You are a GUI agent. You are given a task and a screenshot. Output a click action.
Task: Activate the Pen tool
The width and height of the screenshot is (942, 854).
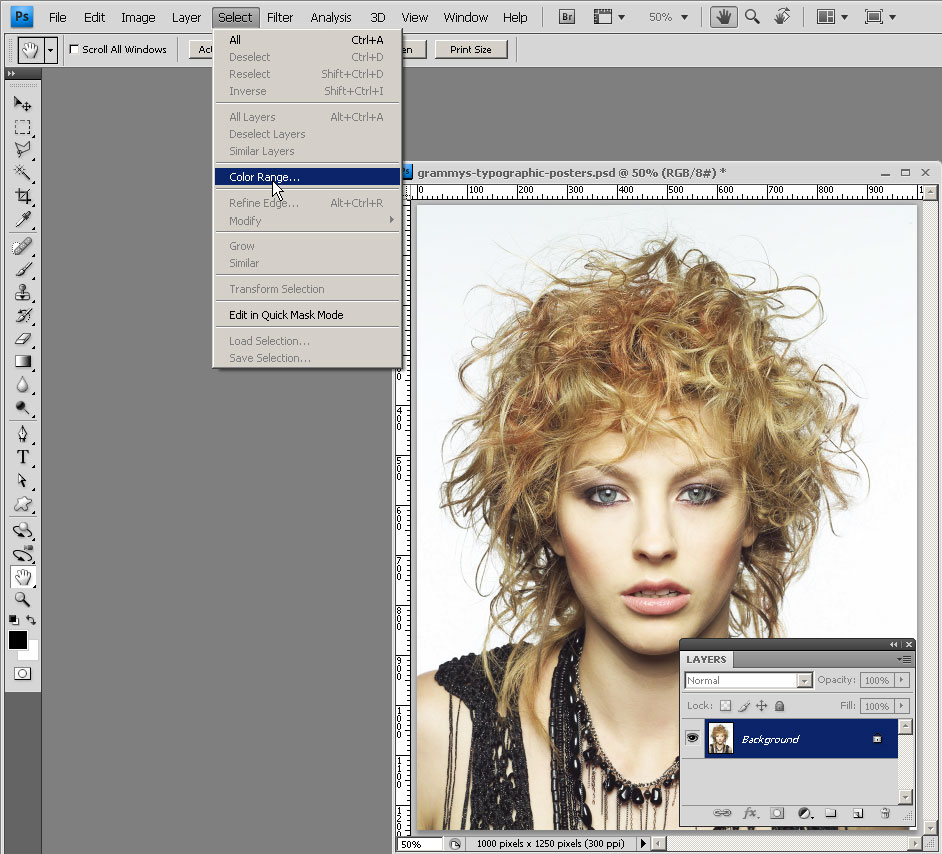tap(22, 433)
